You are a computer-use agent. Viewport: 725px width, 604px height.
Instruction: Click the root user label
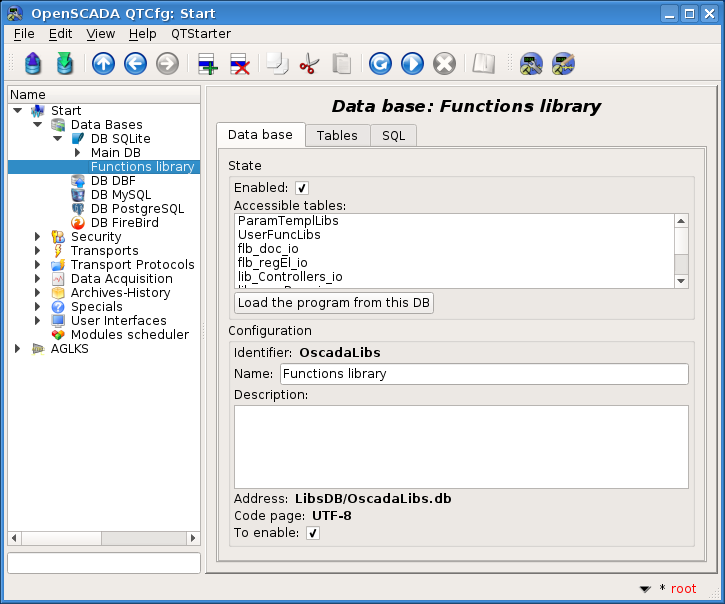683,589
